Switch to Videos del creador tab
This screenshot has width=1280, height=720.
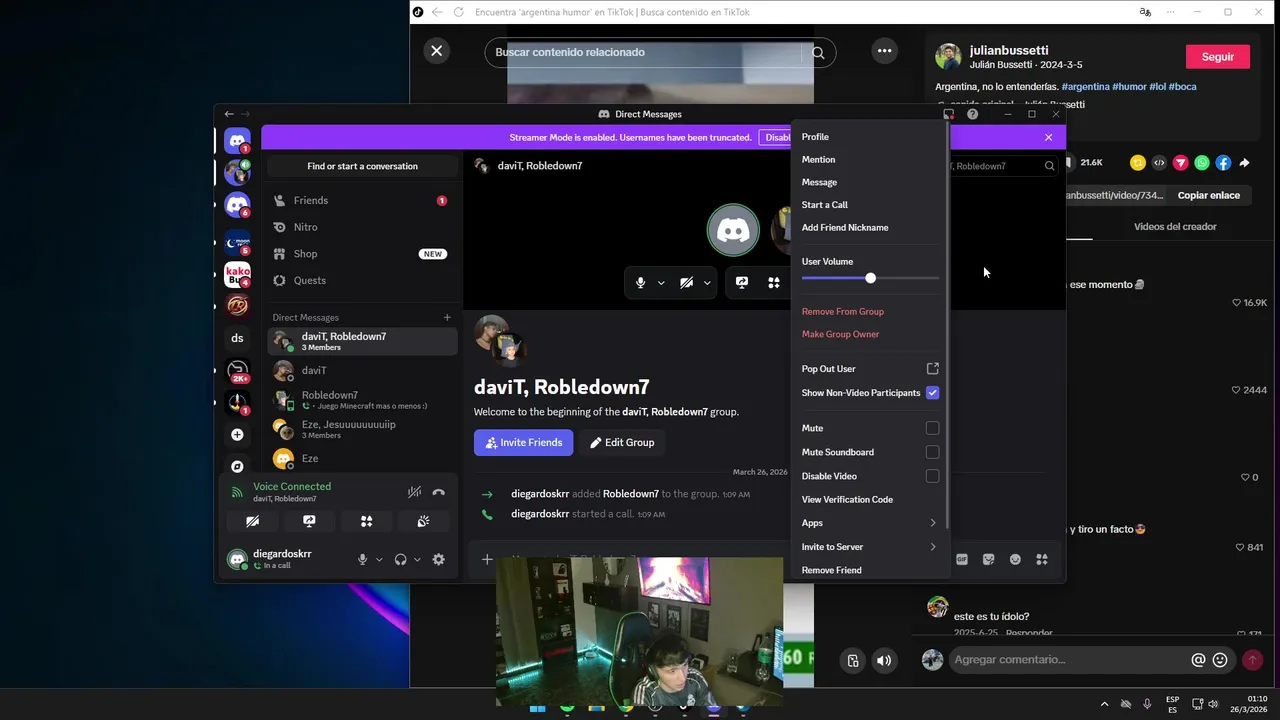(x=1175, y=227)
